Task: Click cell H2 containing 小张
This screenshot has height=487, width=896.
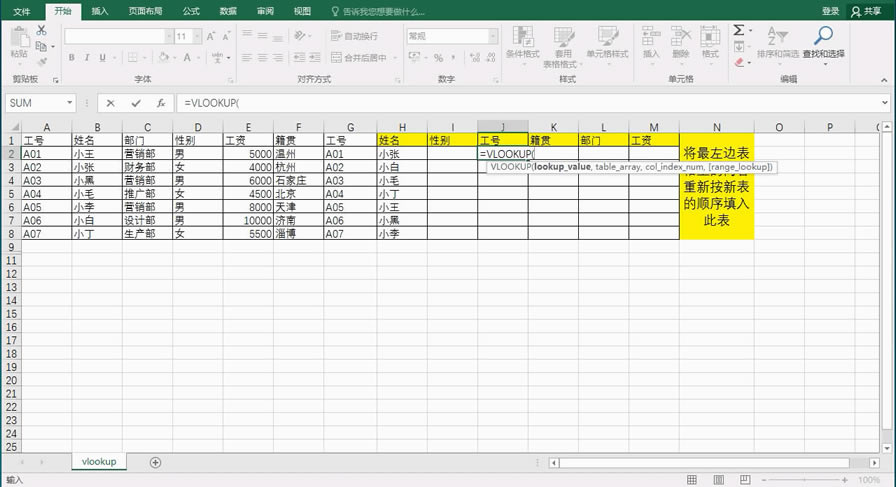Action: [402, 154]
